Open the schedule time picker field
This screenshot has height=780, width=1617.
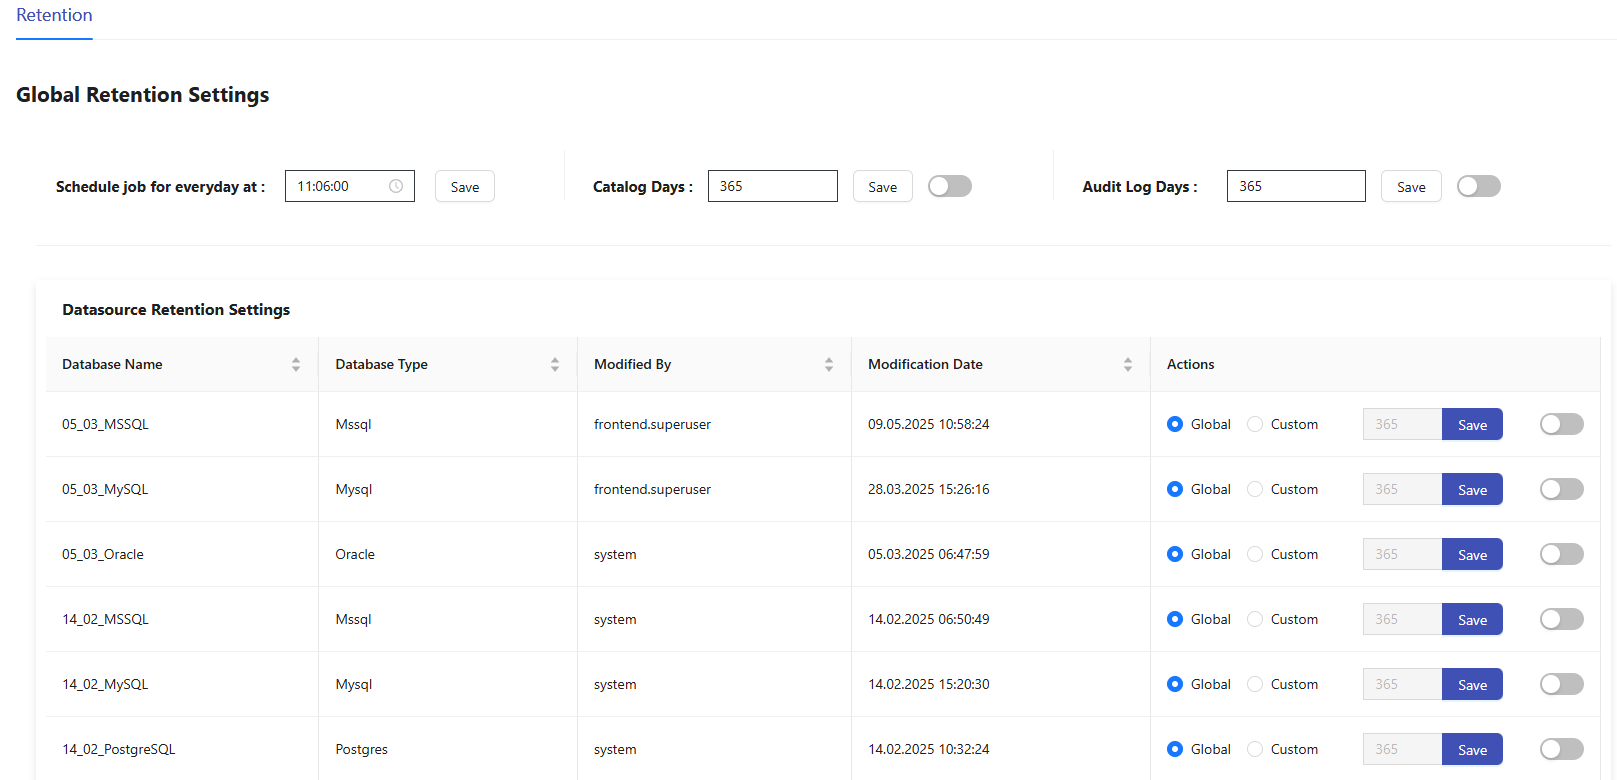pyautogui.click(x=340, y=186)
